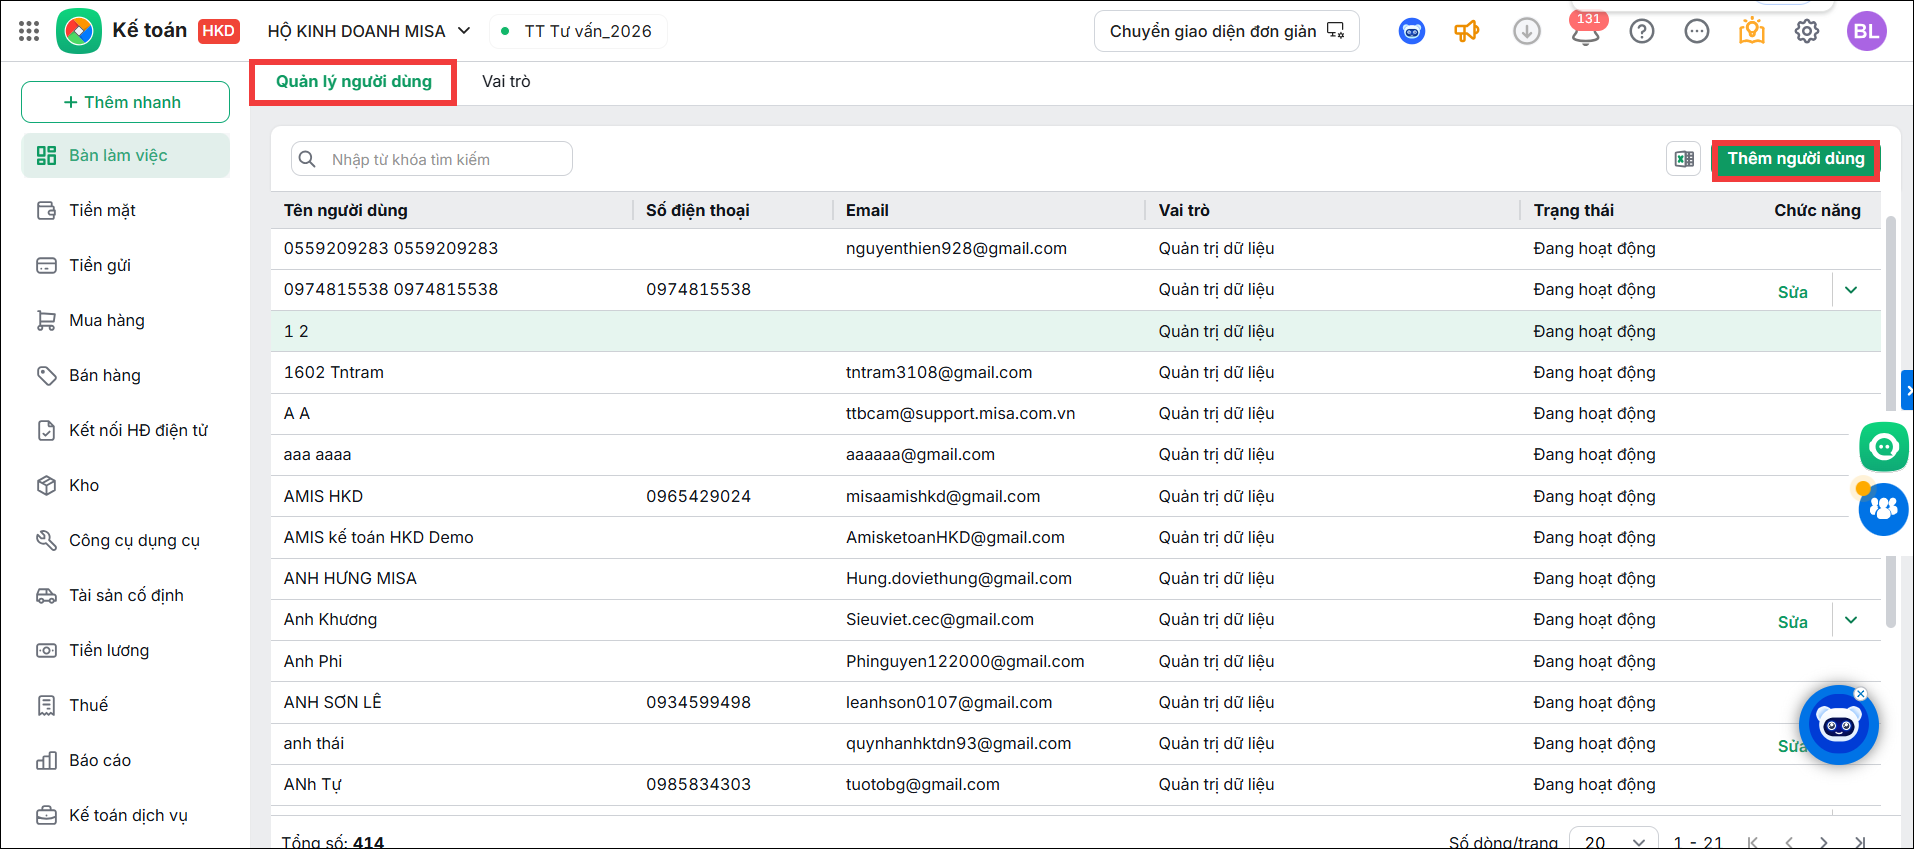This screenshot has height=849, width=1914.
Task: Open the app launcher grid icon
Action: point(29,31)
